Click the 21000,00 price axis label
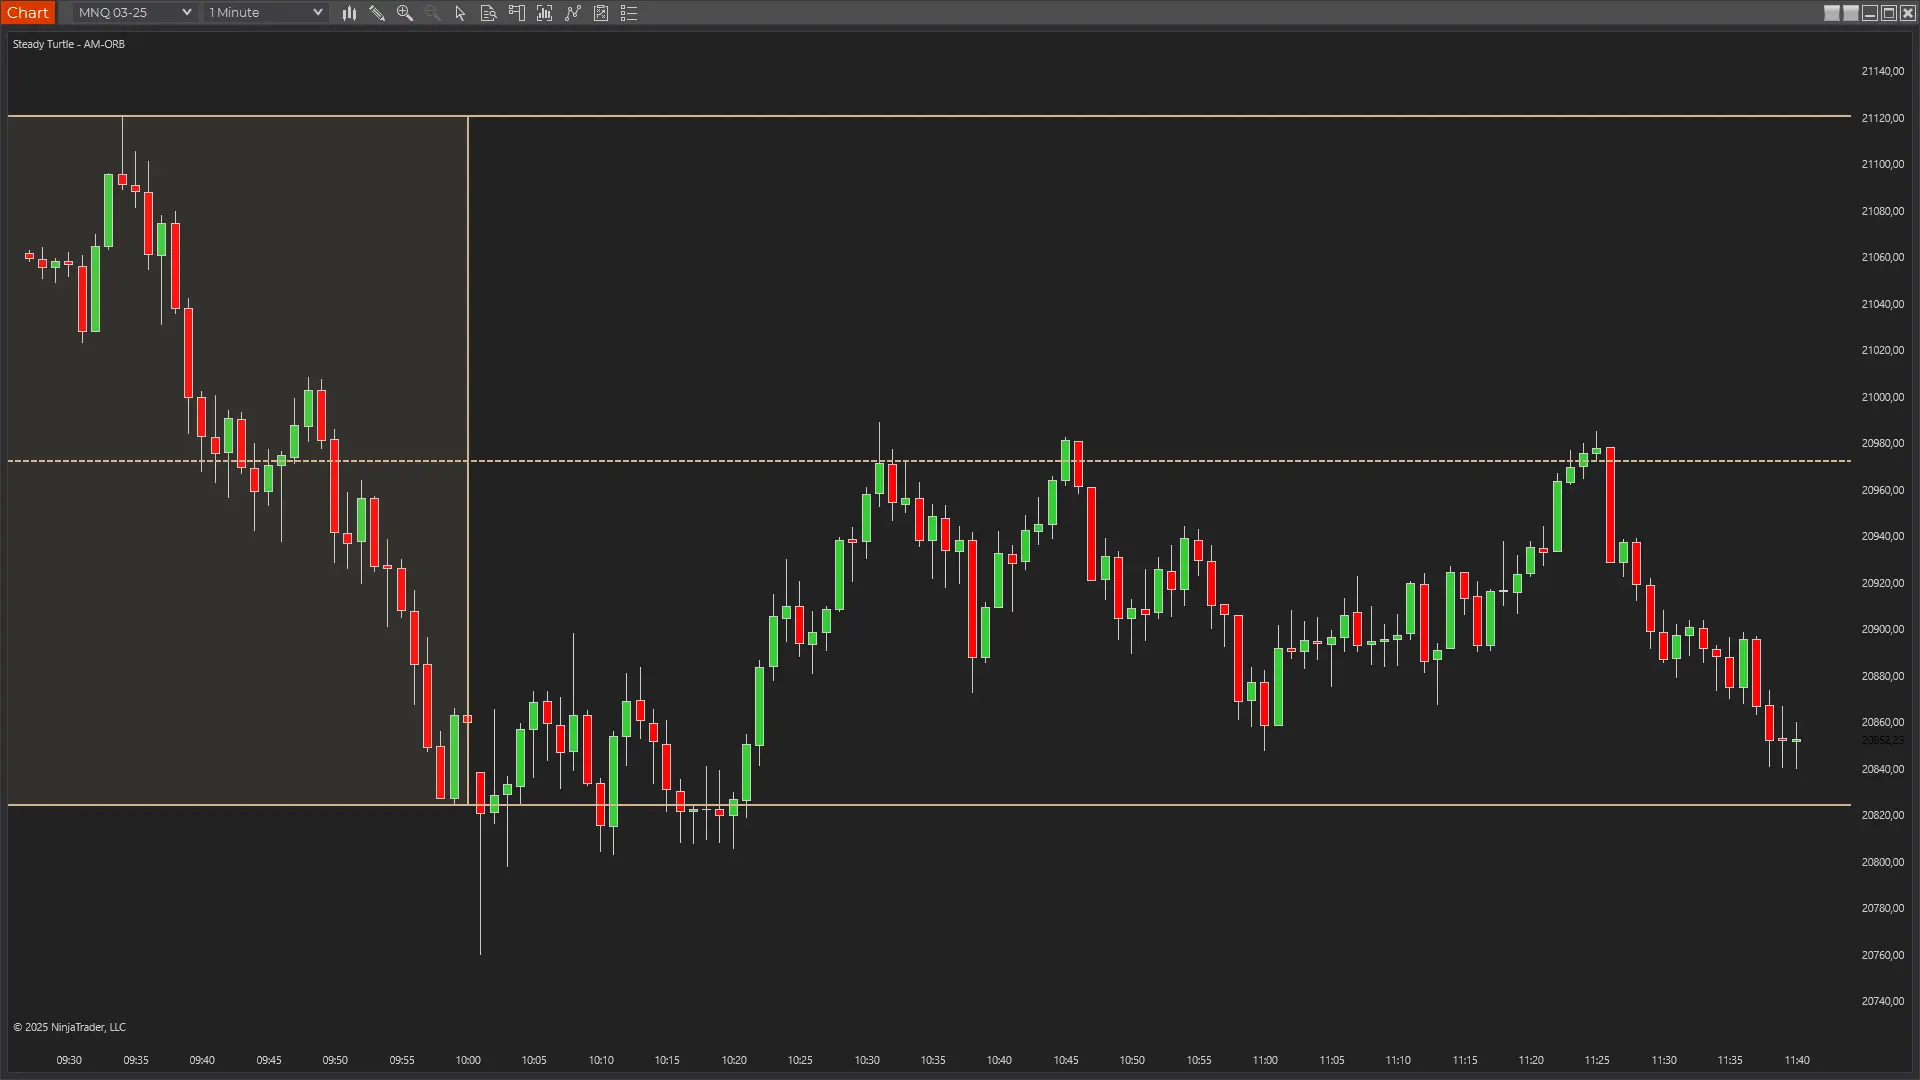Image resolution: width=1920 pixels, height=1080 pixels. [x=1882, y=397]
